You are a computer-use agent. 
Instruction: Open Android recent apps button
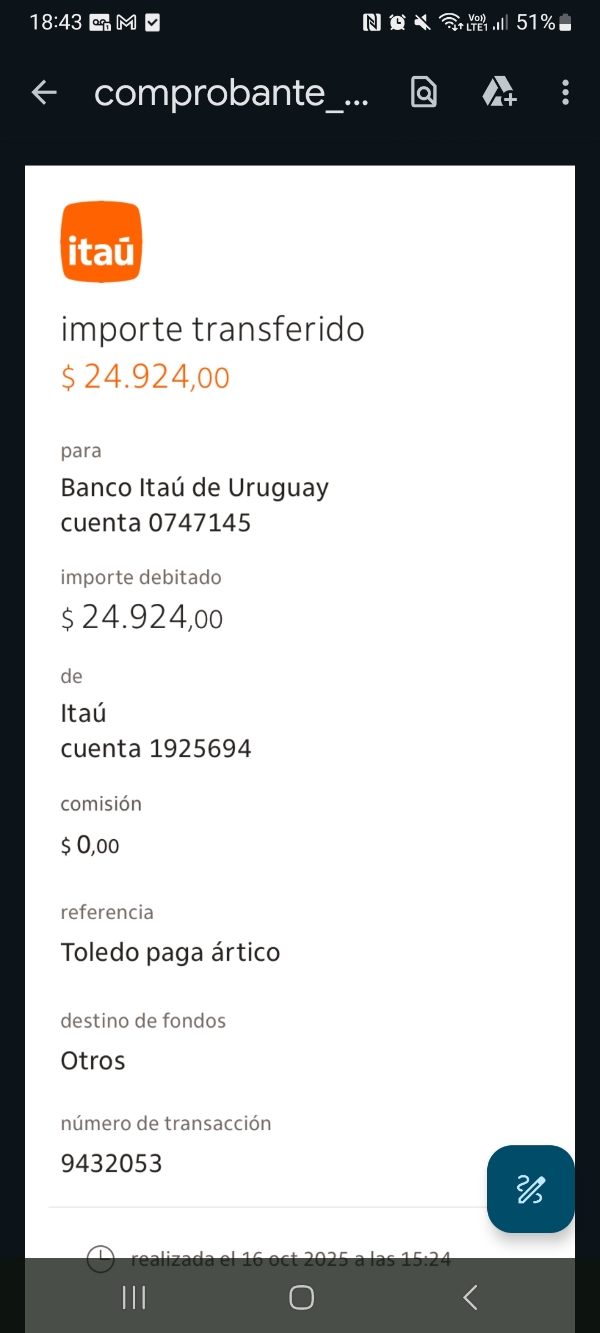[x=133, y=1297]
